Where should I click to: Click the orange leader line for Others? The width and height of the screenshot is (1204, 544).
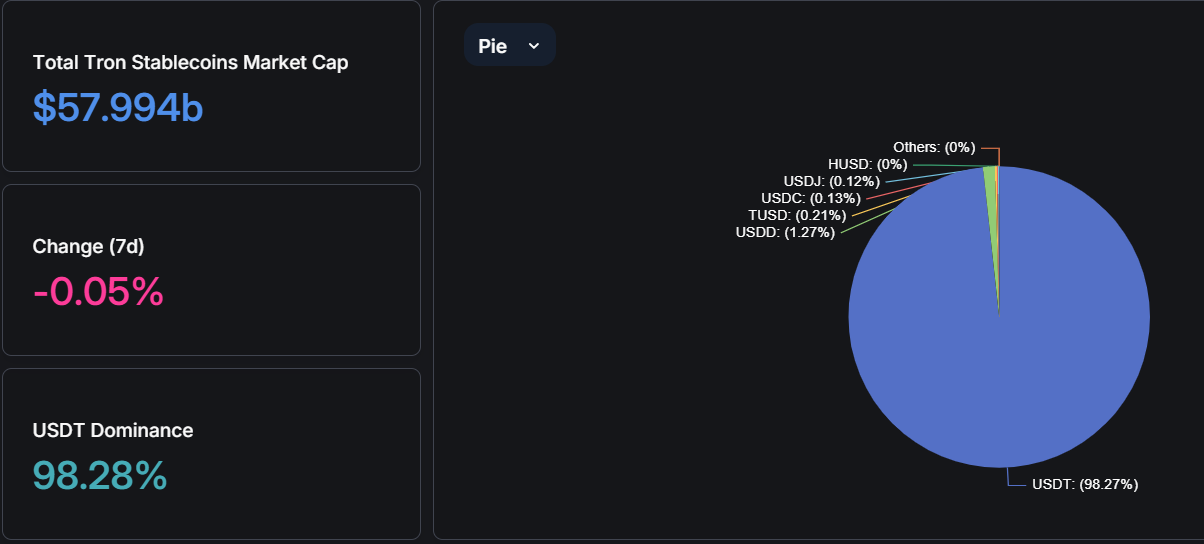990,147
